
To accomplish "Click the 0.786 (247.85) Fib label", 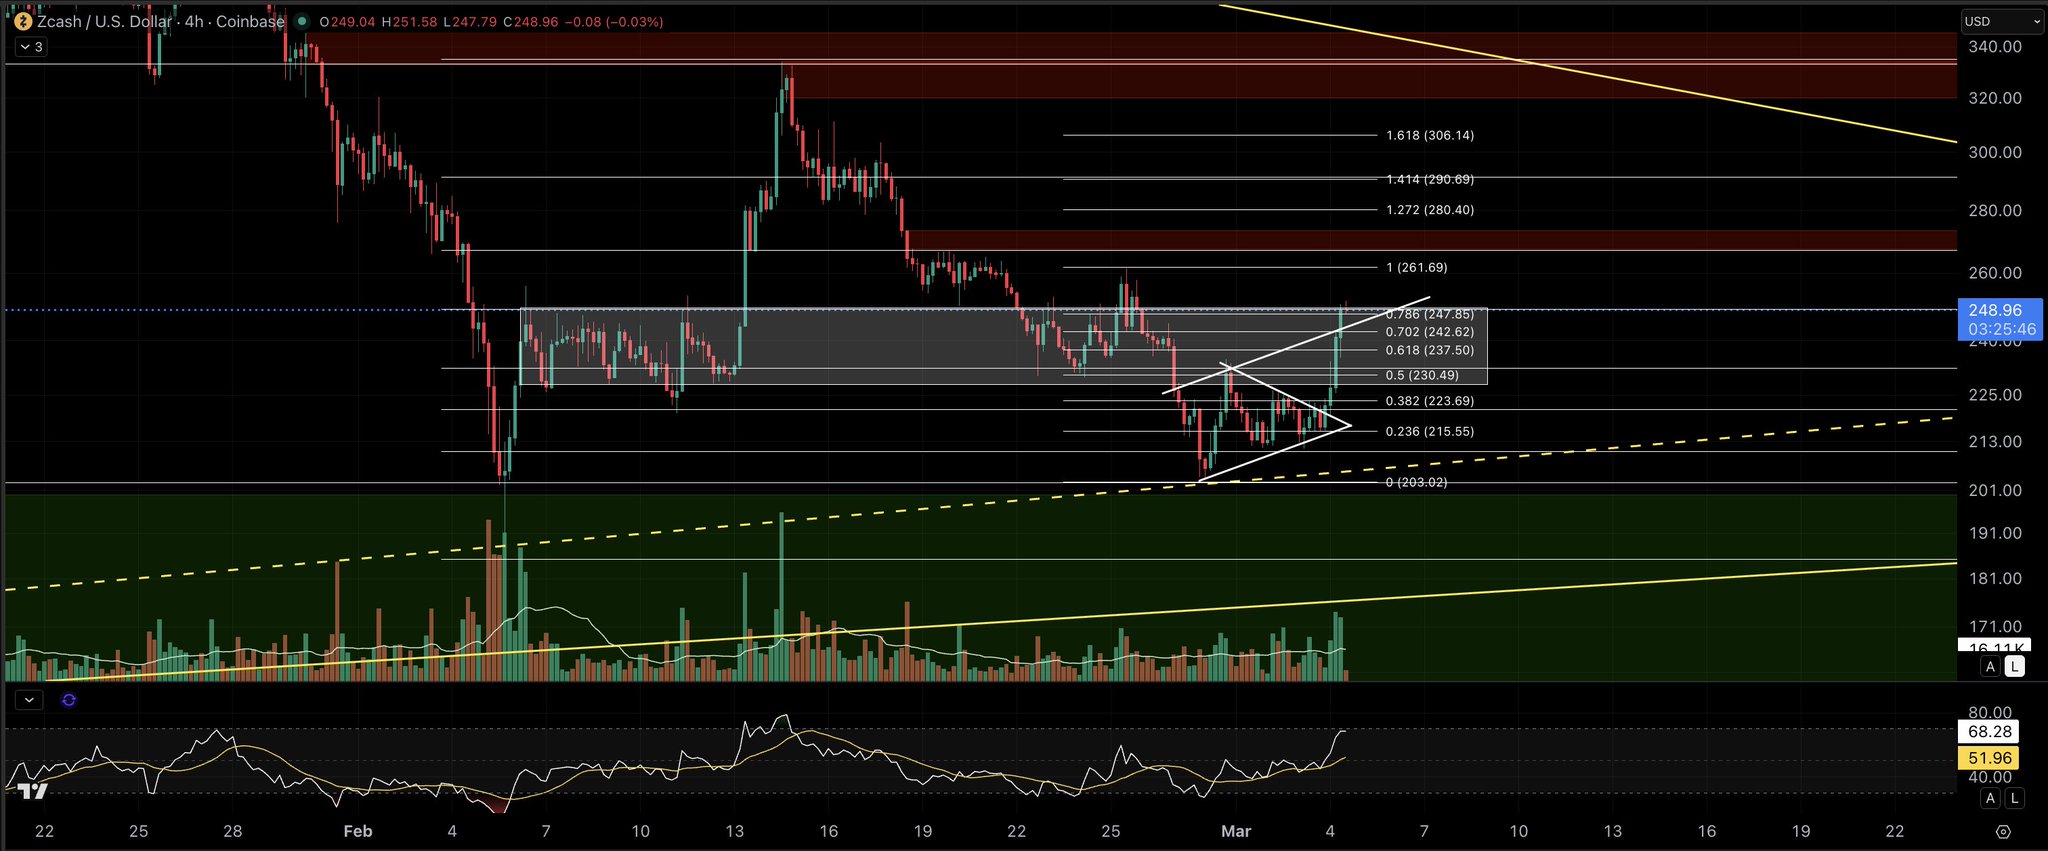I will coord(1430,314).
